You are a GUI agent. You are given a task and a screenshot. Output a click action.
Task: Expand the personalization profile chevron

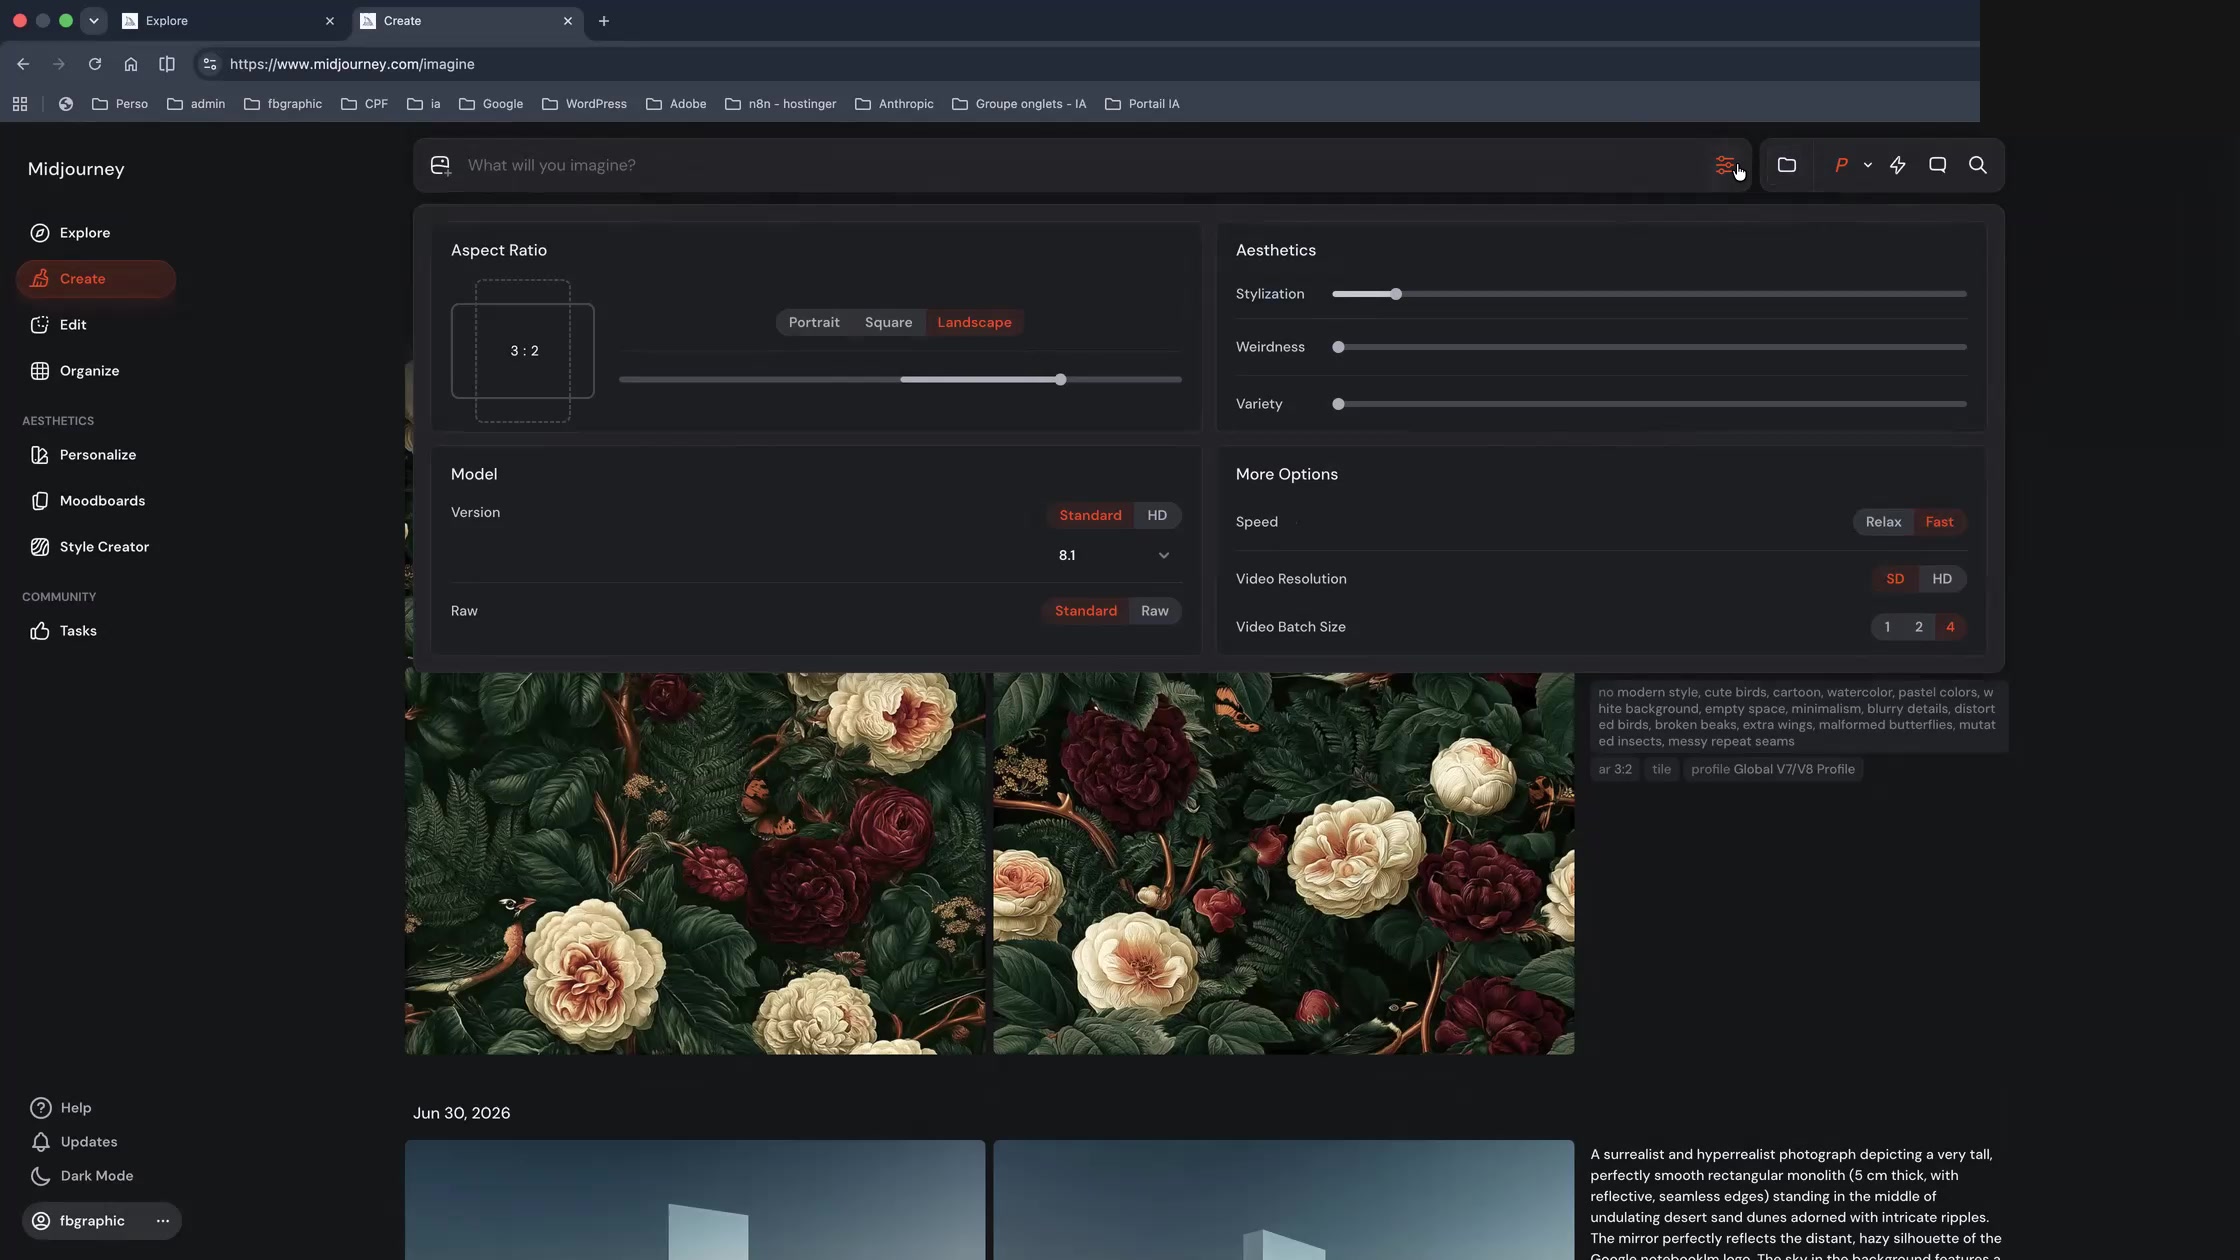tap(1867, 165)
